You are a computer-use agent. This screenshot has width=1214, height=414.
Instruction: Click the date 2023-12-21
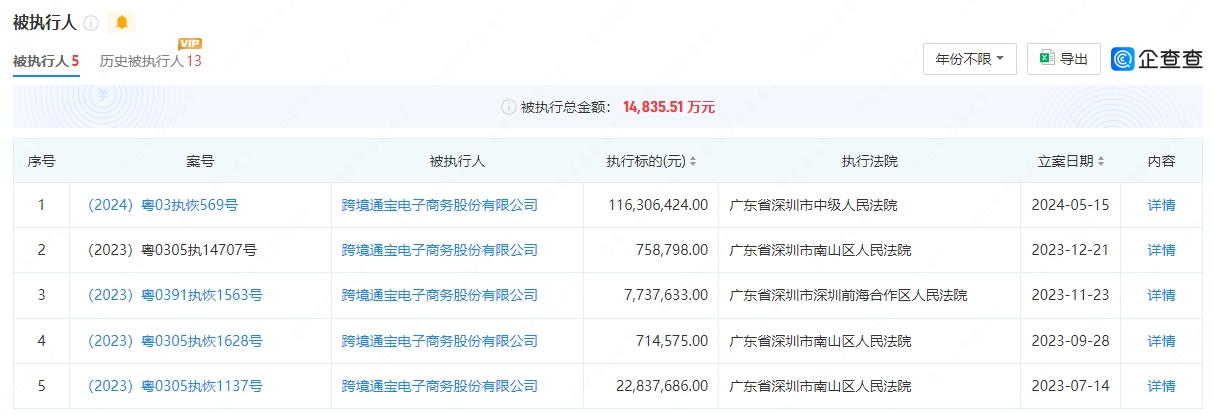(x=1070, y=250)
